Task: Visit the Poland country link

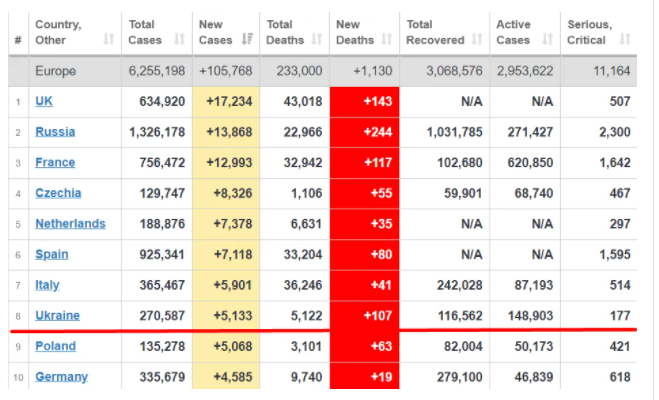Action: tap(56, 346)
